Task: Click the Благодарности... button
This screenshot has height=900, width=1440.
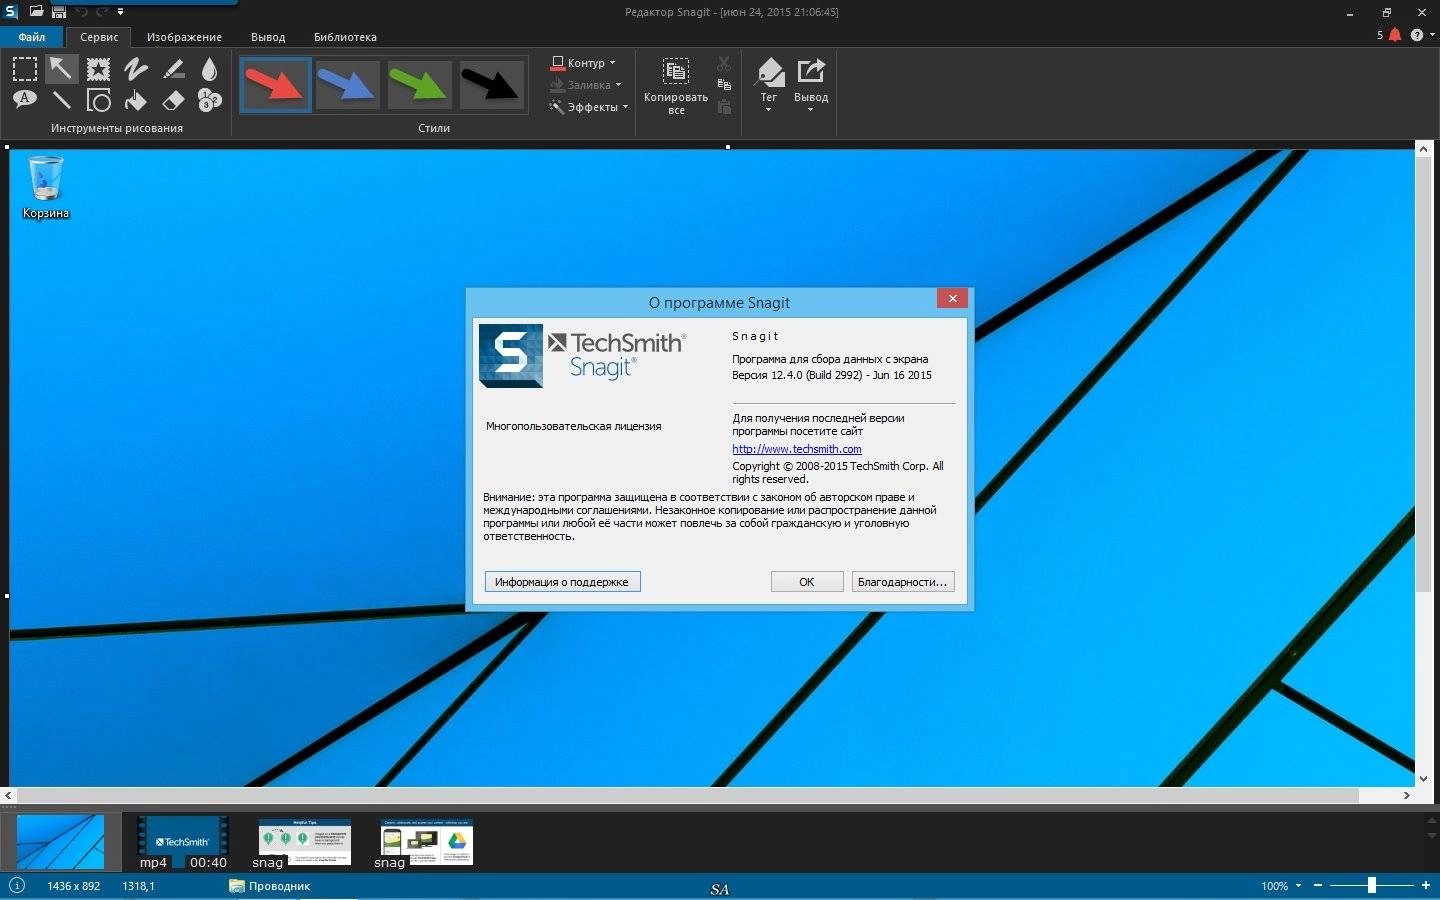Action: click(902, 581)
